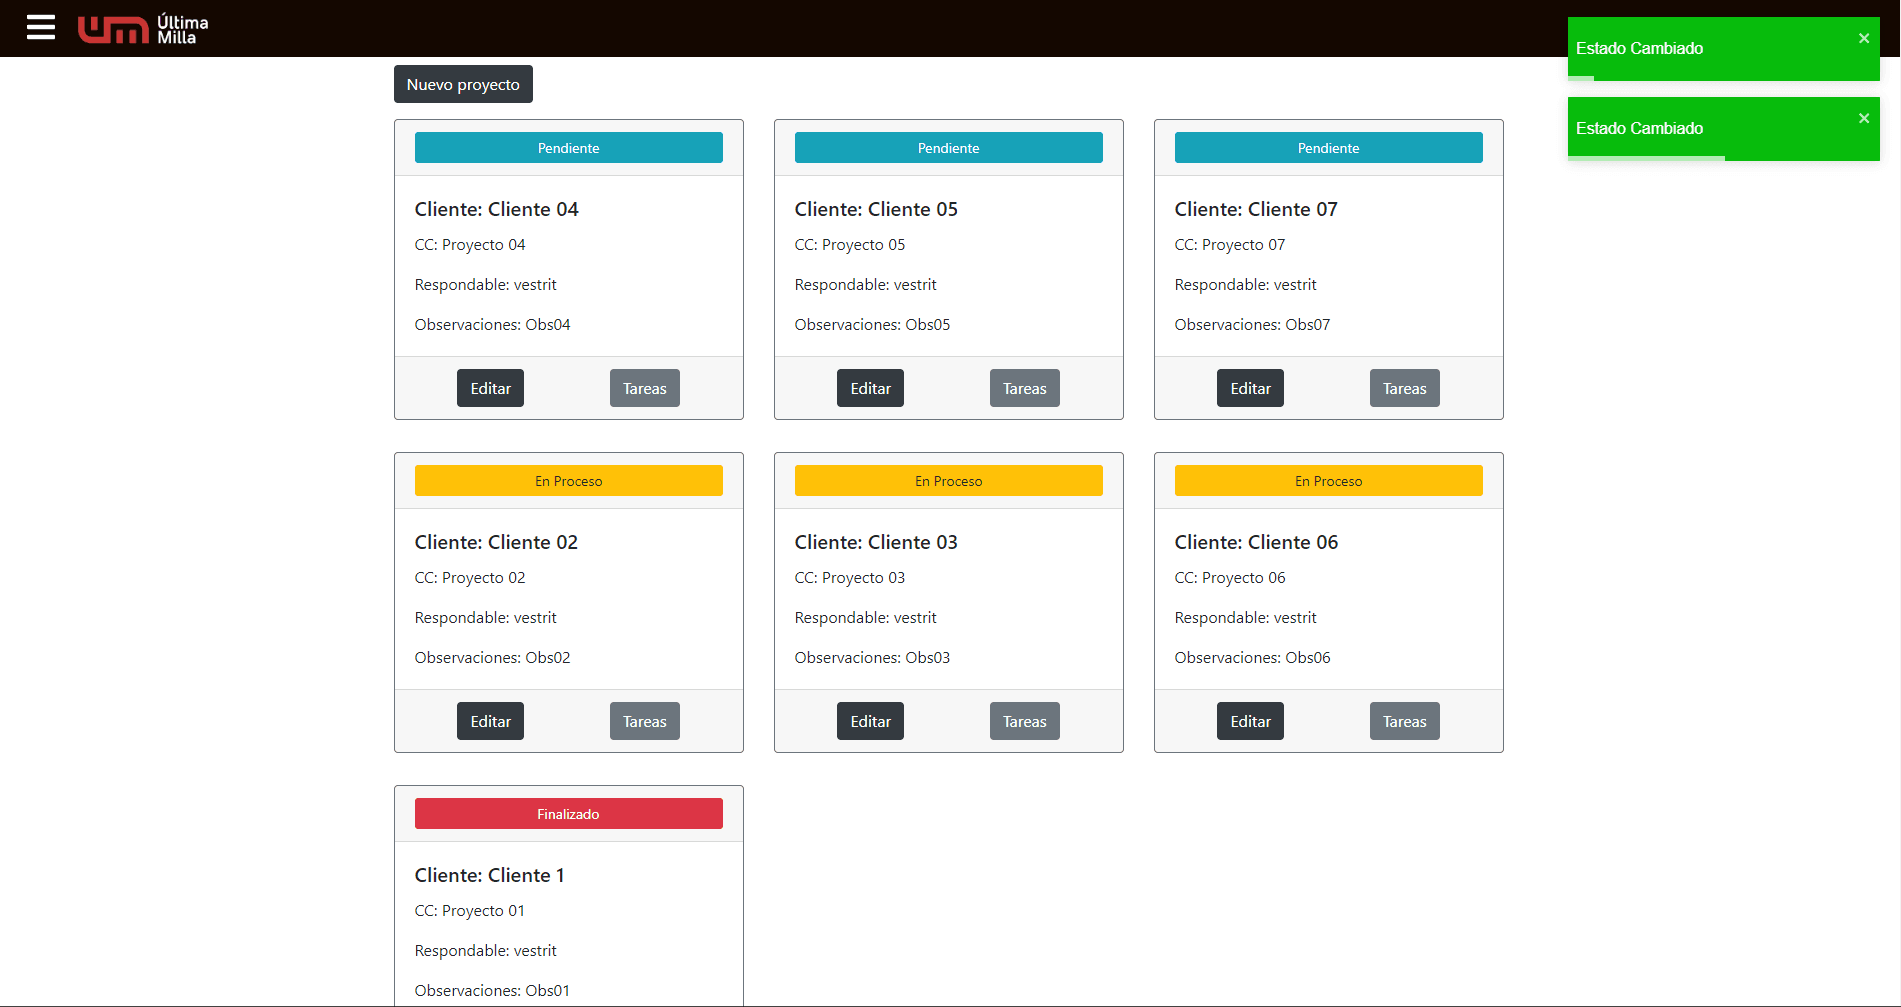Viewport: 1901px width, 1007px height.
Task: Select the Cliente 06 card title
Action: [x=1256, y=543]
